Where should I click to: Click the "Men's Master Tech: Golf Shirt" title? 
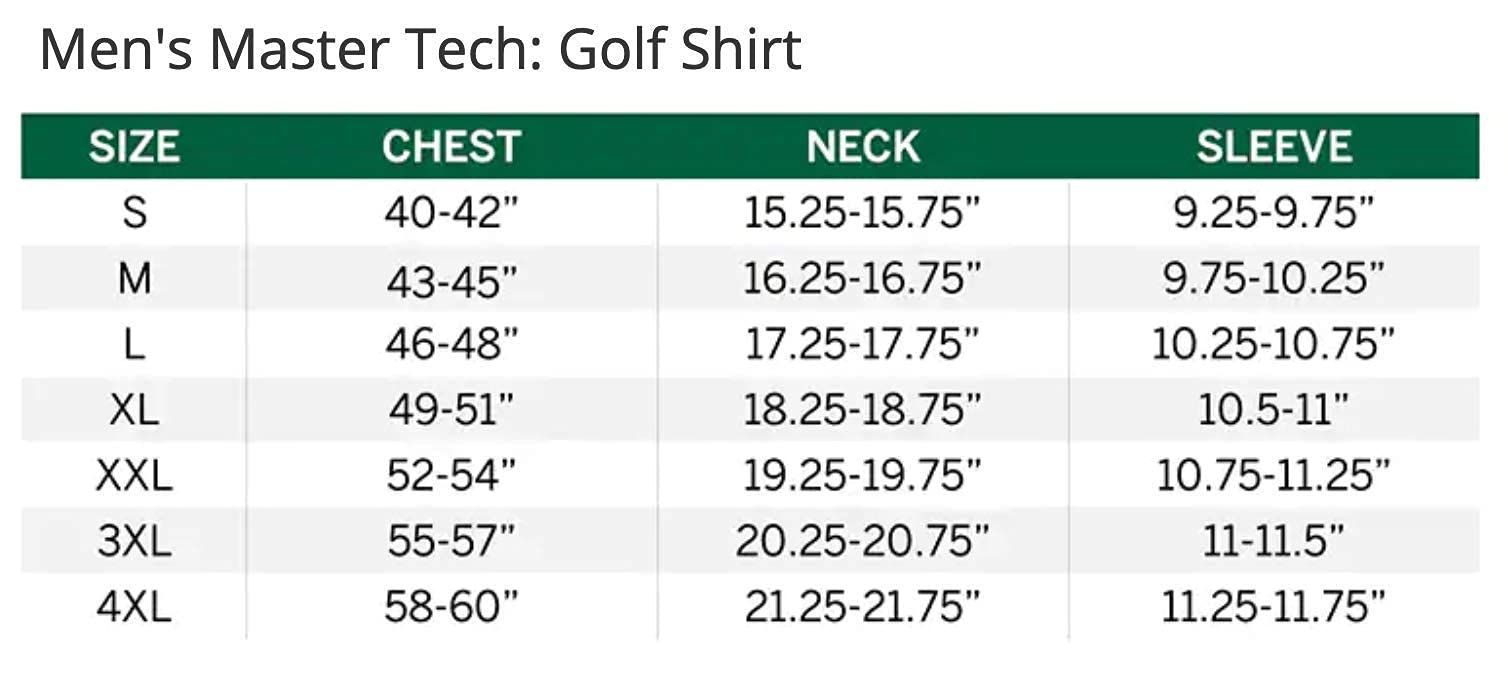coord(420,50)
